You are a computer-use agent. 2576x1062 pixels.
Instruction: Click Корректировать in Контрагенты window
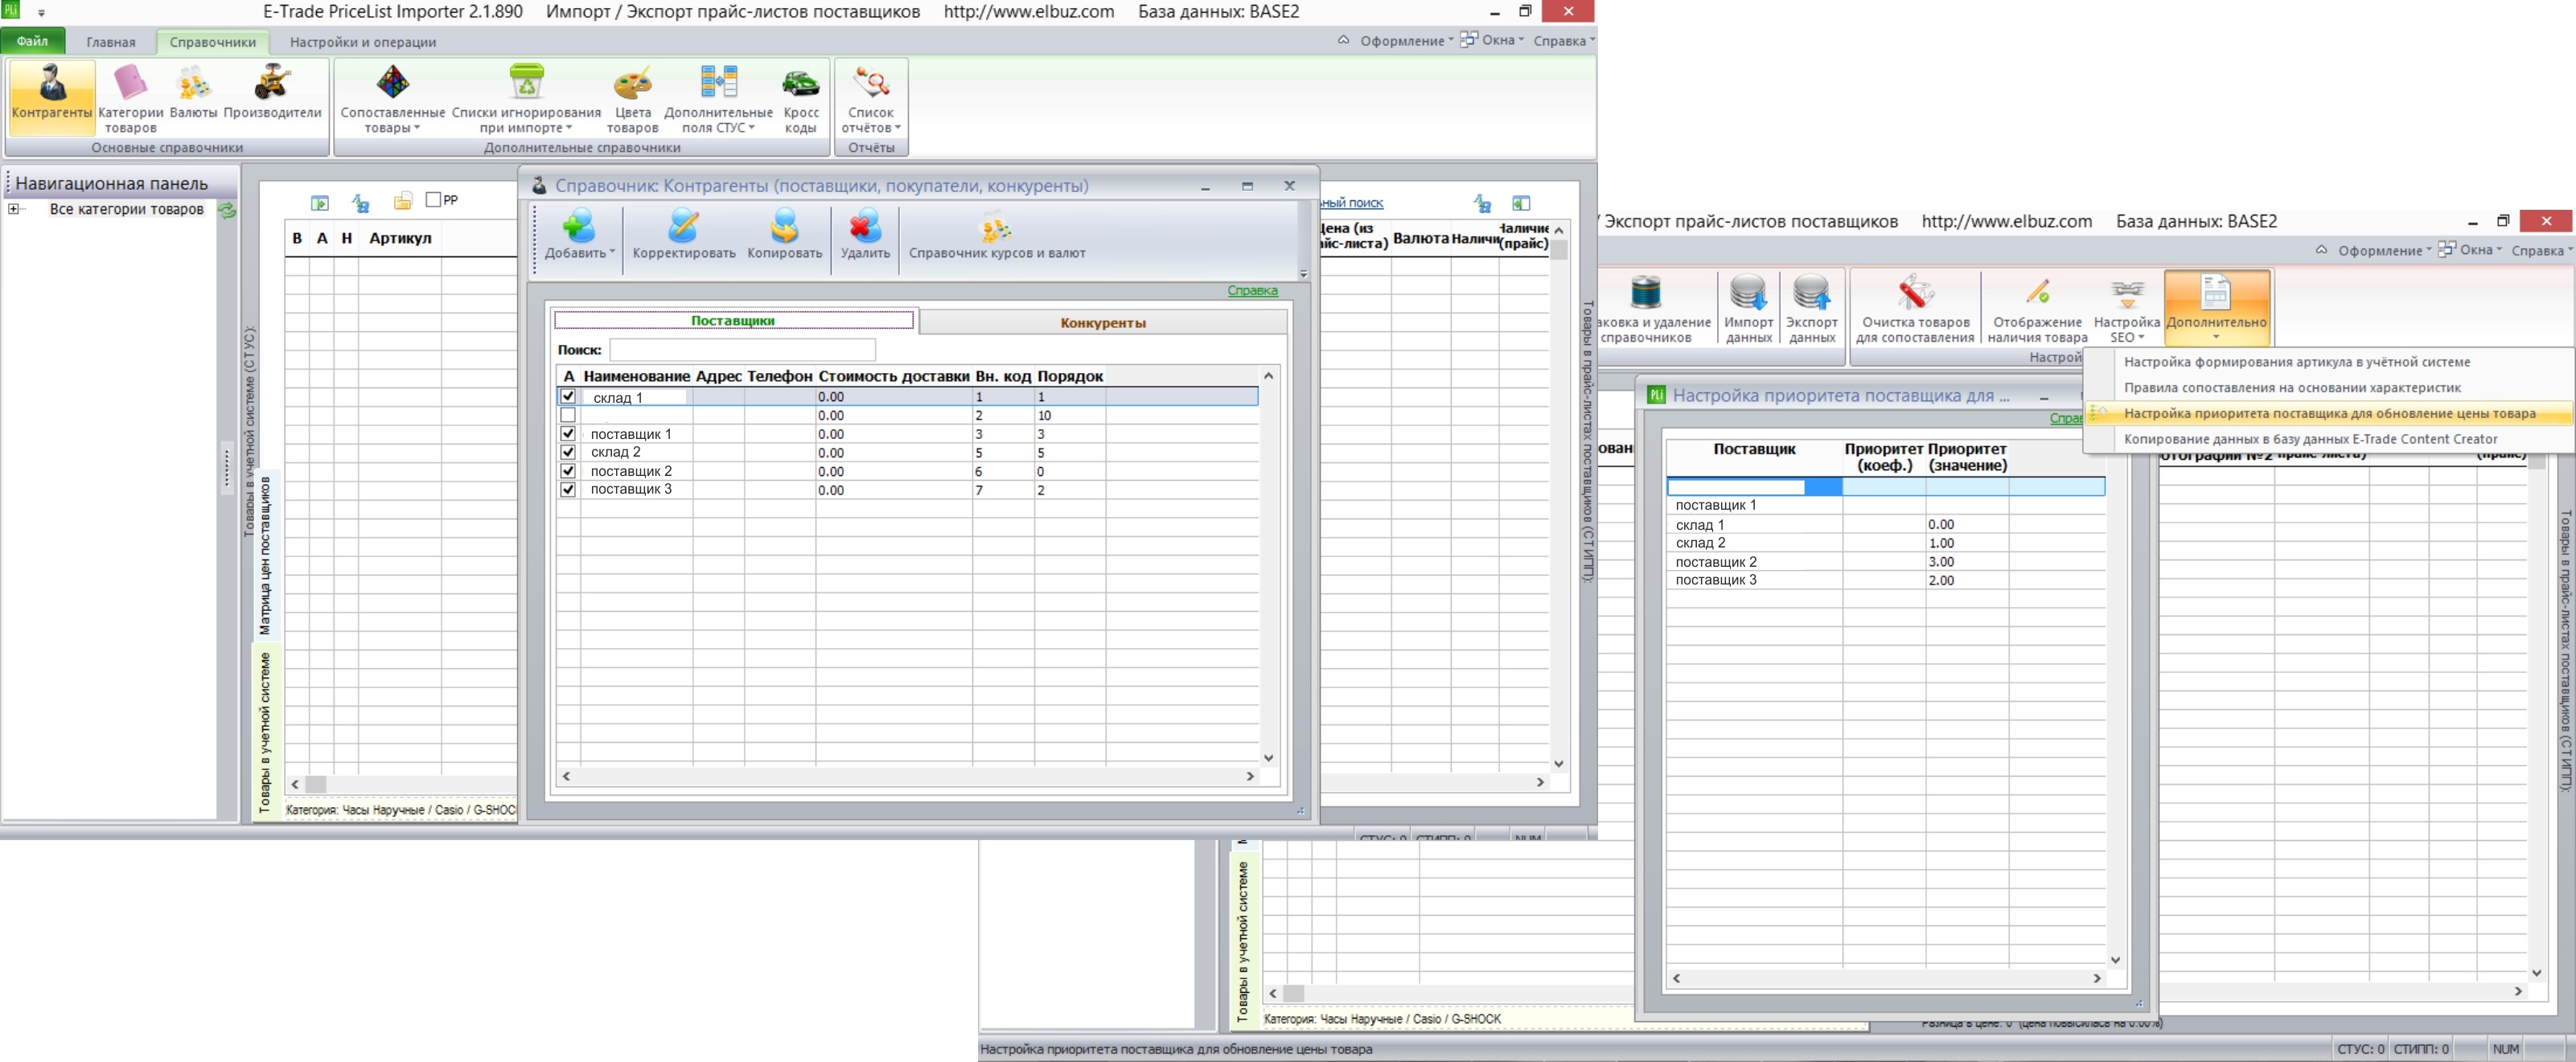click(x=684, y=235)
